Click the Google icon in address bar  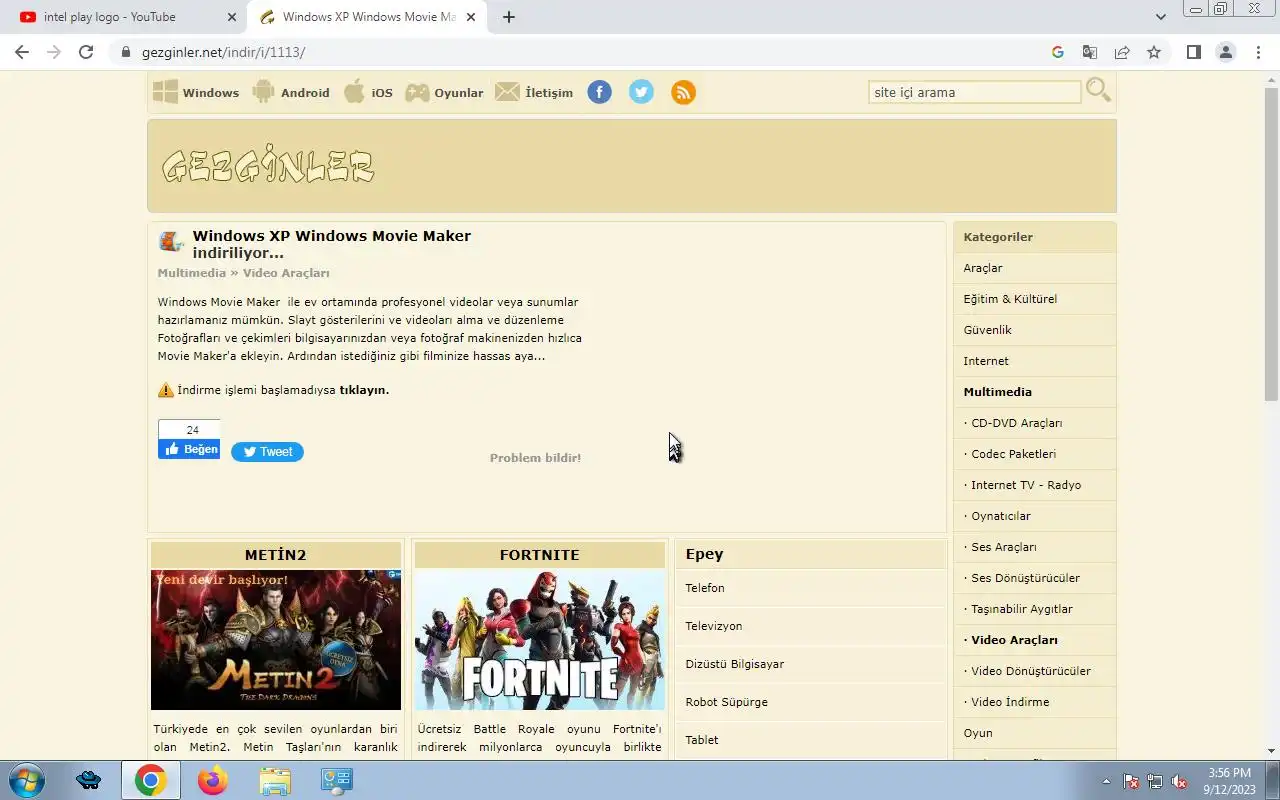tap(1058, 52)
